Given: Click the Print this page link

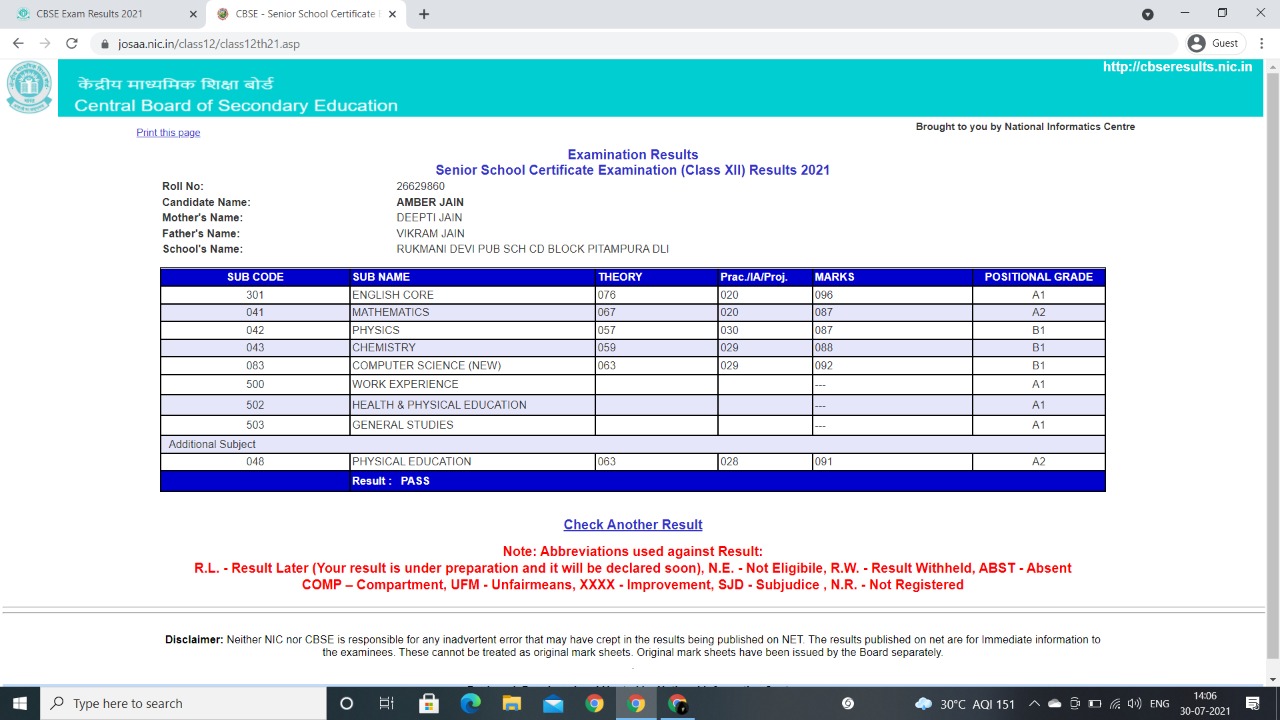Looking at the screenshot, I should [168, 133].
